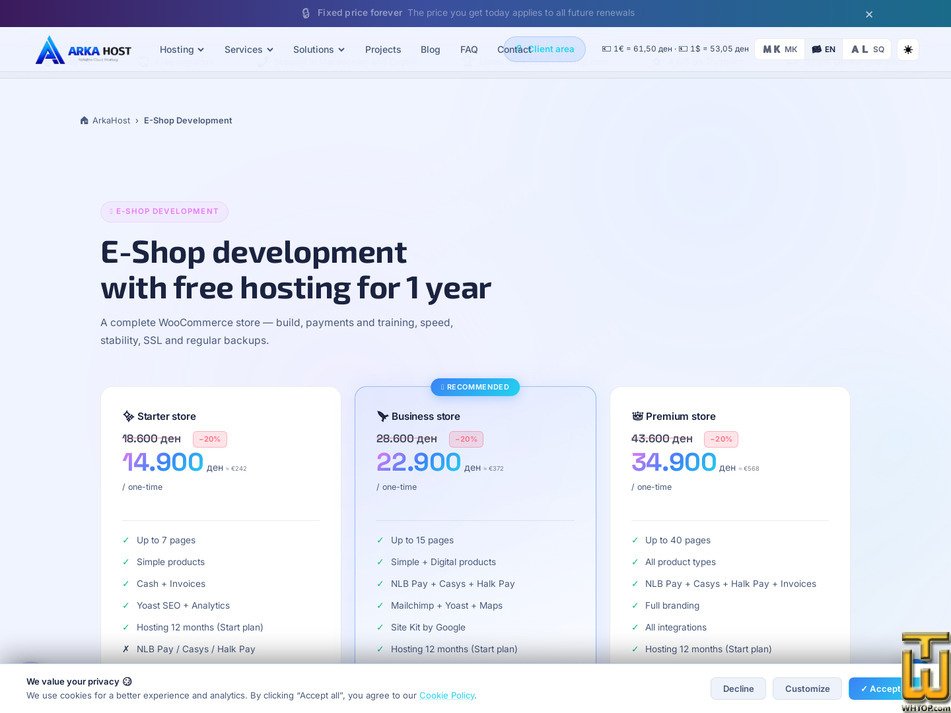Open the Blog page
This screenshot has width=951, height=713.
tap(430, 50)
